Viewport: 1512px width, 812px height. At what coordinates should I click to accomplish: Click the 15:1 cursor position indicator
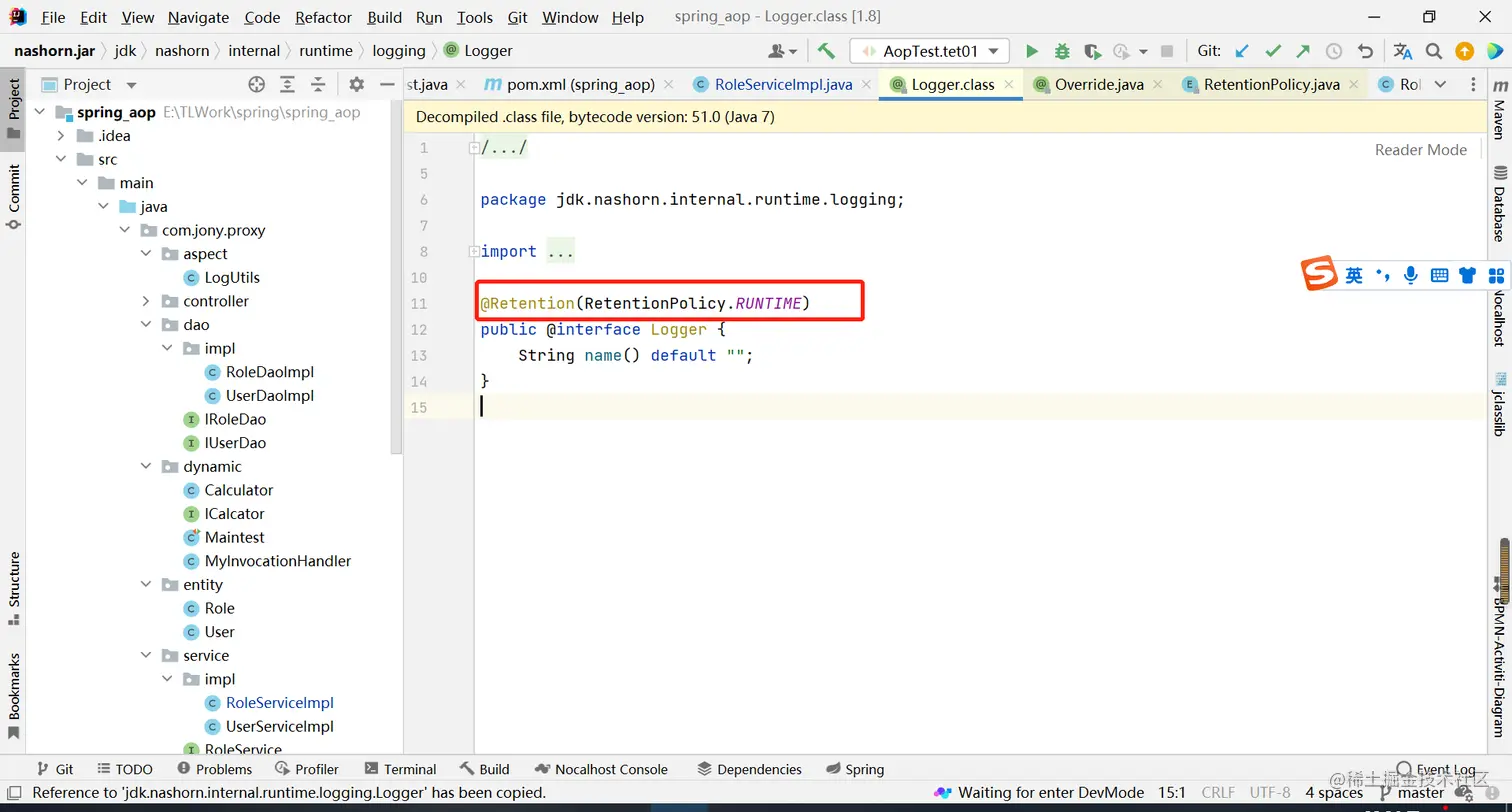pyautogui.click(x=1171, y=793)
